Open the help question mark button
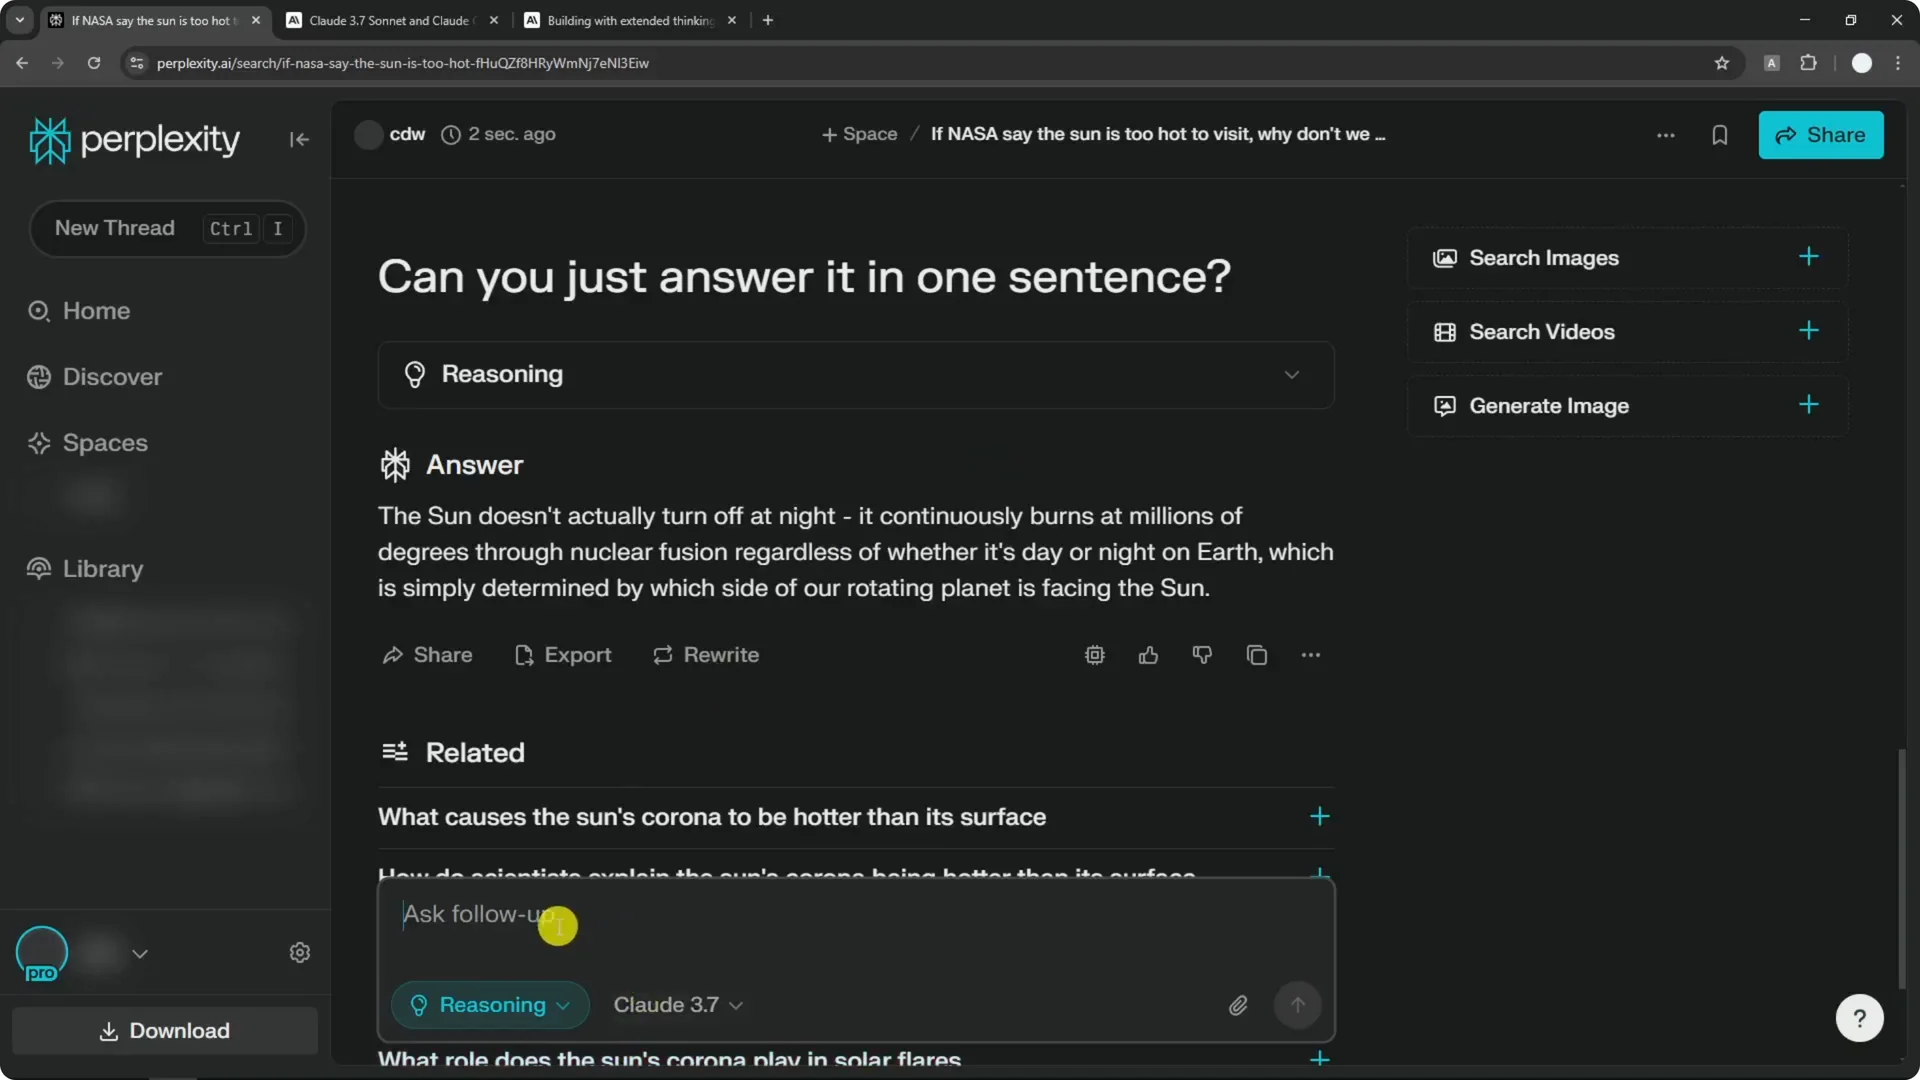Image resolution: width=1920 pixels, height=1080 pixels. (x=1859, y=1018)
